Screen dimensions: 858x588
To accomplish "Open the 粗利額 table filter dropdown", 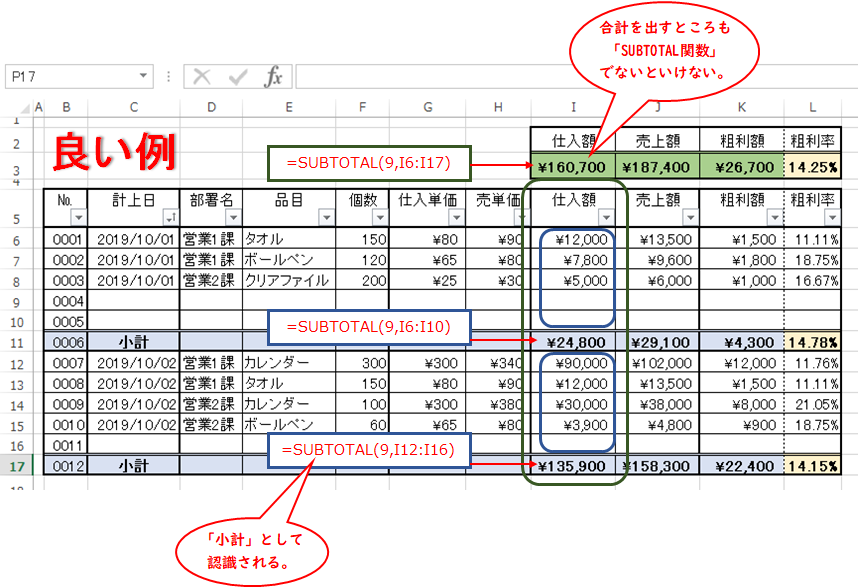I will point(773,218).
